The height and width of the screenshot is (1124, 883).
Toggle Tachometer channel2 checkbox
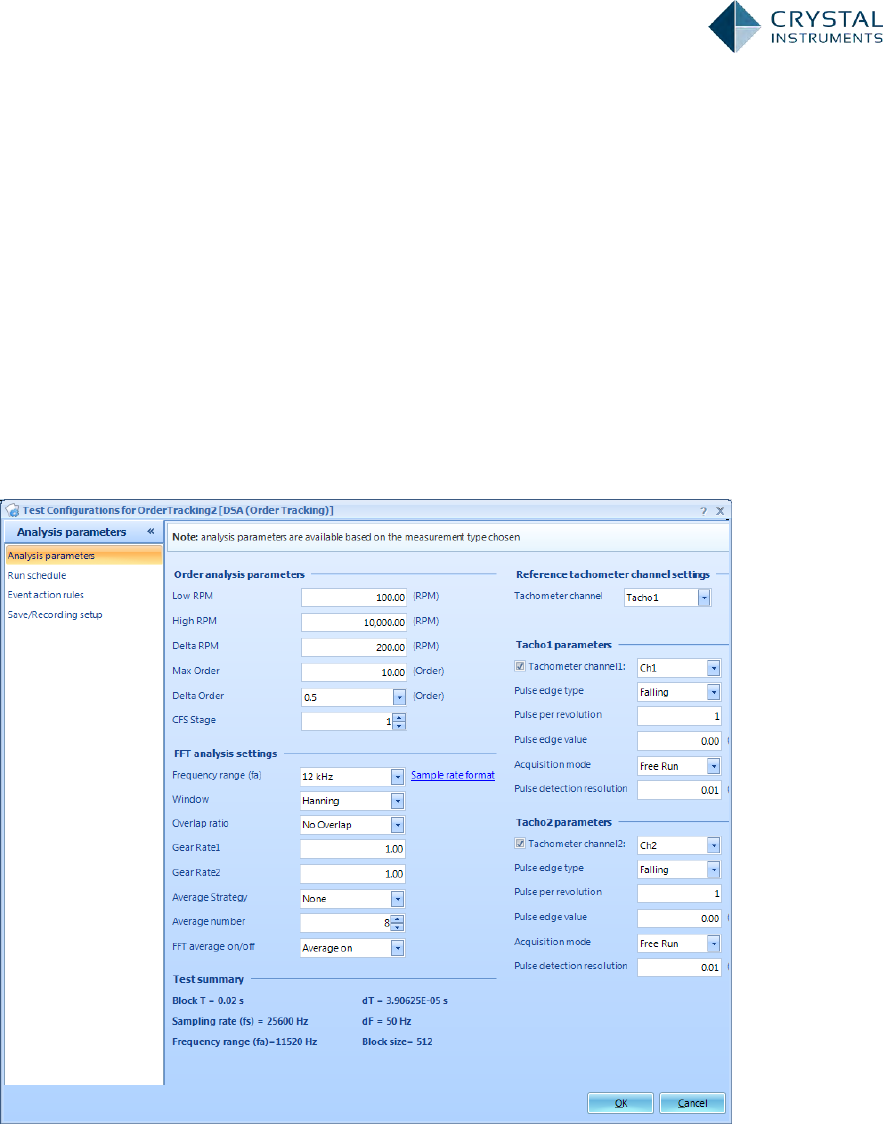520,844
